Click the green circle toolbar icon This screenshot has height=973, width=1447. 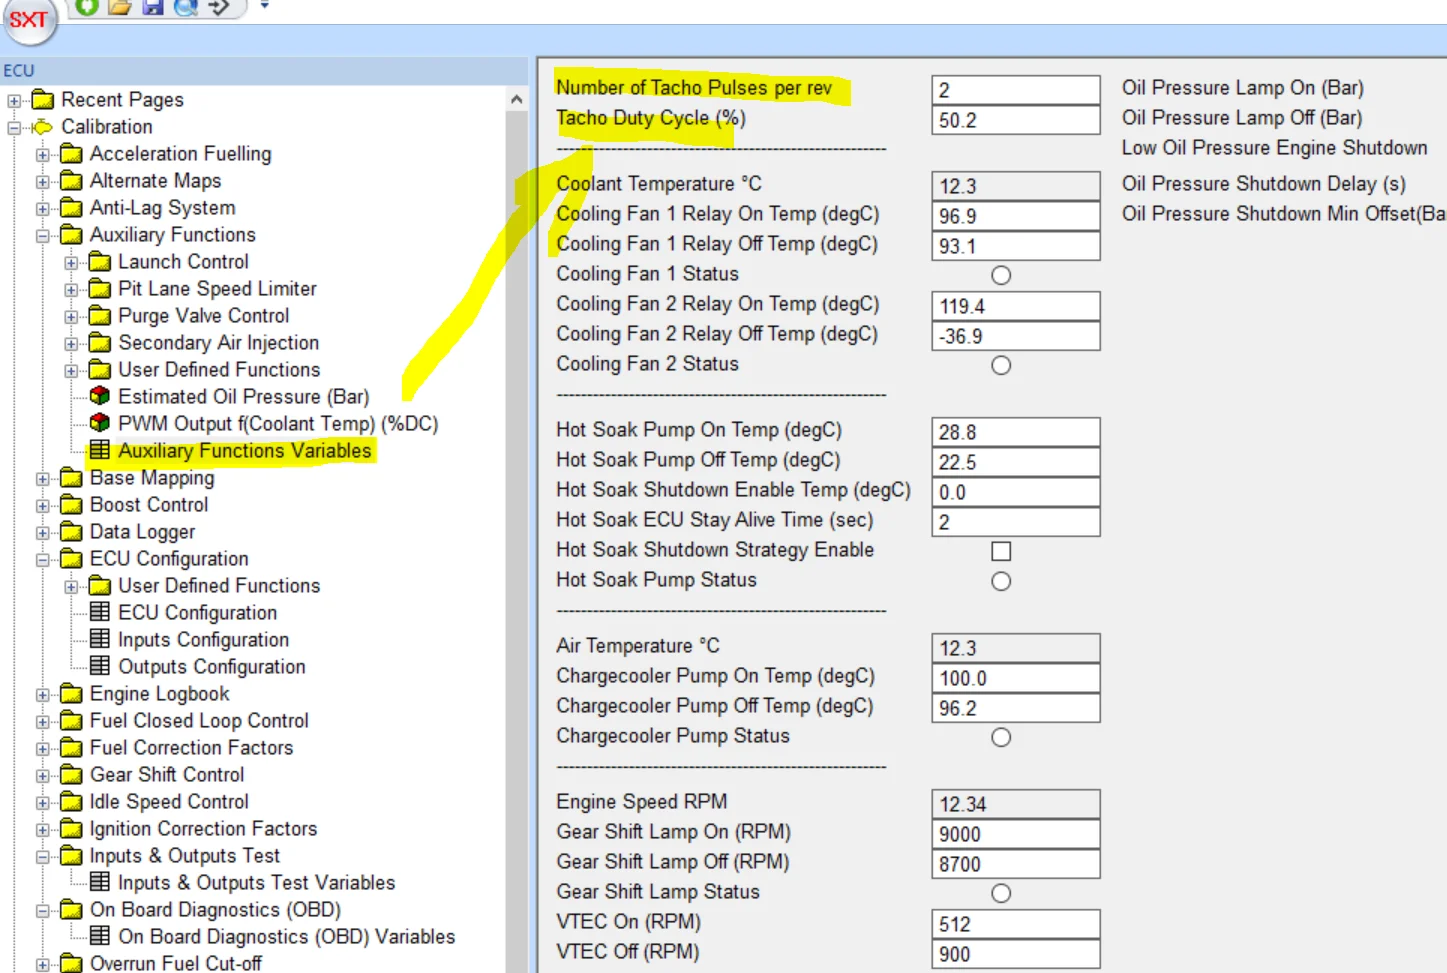tap(87, 7)
